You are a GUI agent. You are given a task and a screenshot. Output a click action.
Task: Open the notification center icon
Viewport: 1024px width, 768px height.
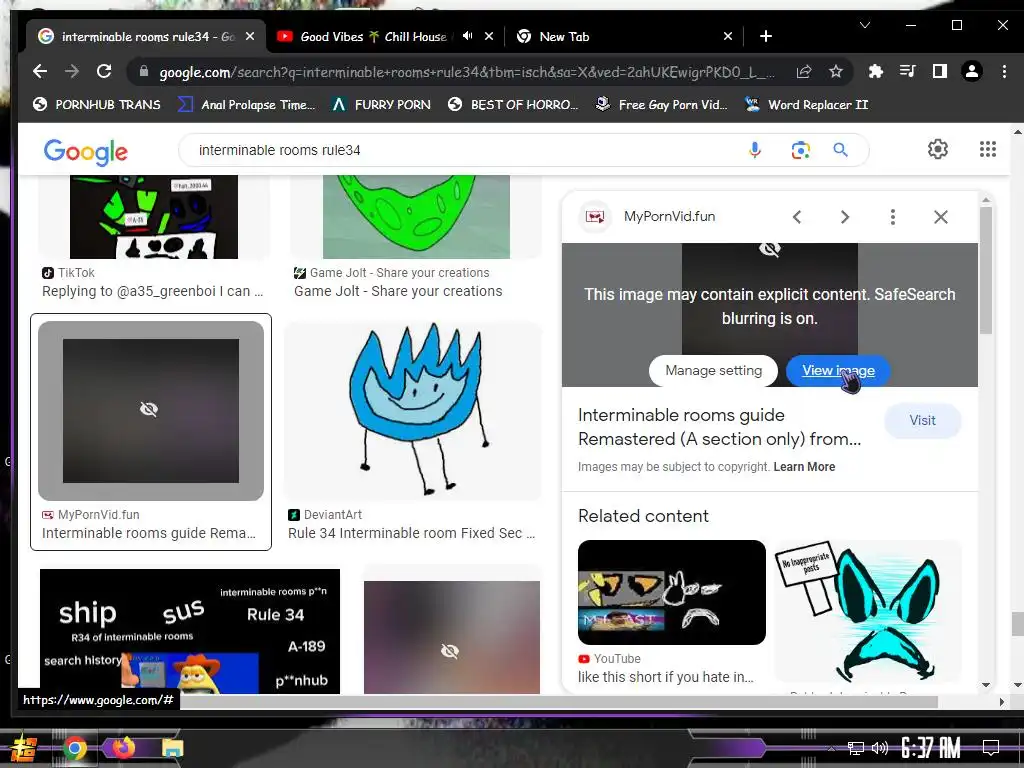point(991,747)
